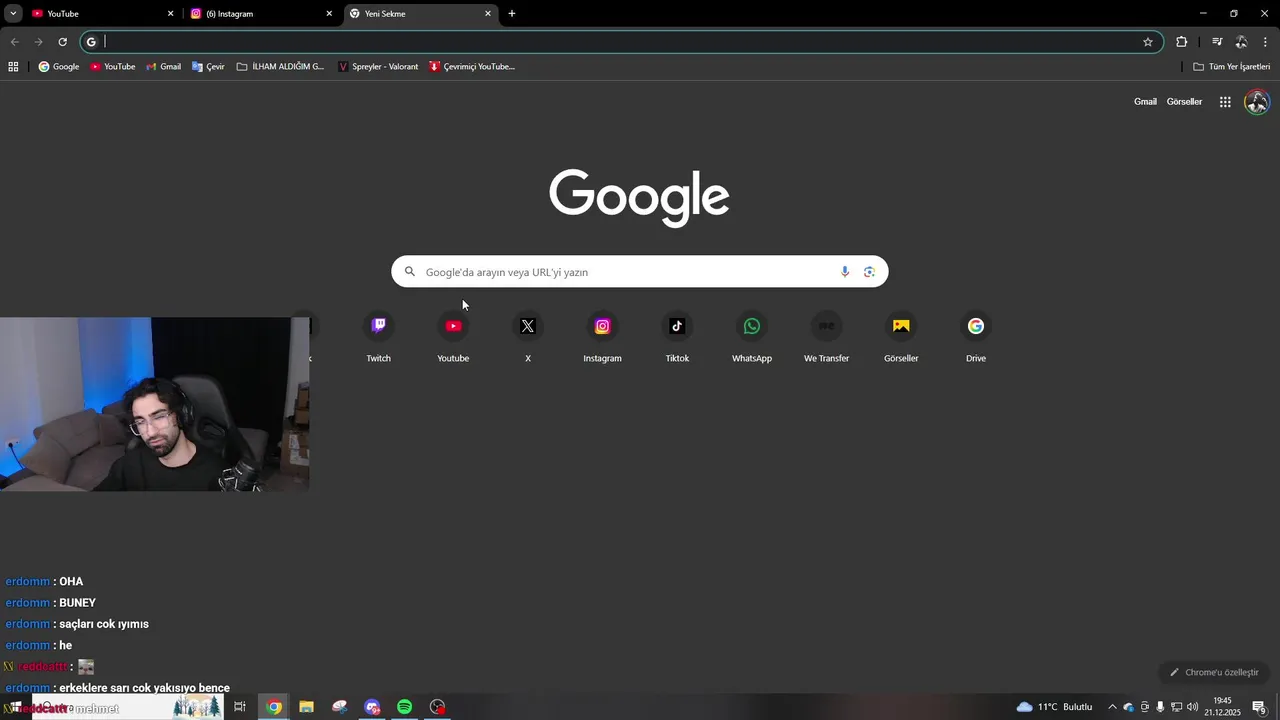Open the apps shortcut in bookmarks bar
The image size is (1280, 720).
(x=13, y=67)
